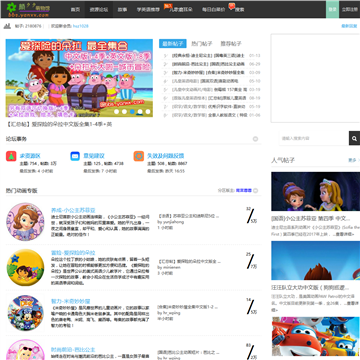Open the post dated 06-29
Viewport: 360px width, 360px height.
coord(208,64)
